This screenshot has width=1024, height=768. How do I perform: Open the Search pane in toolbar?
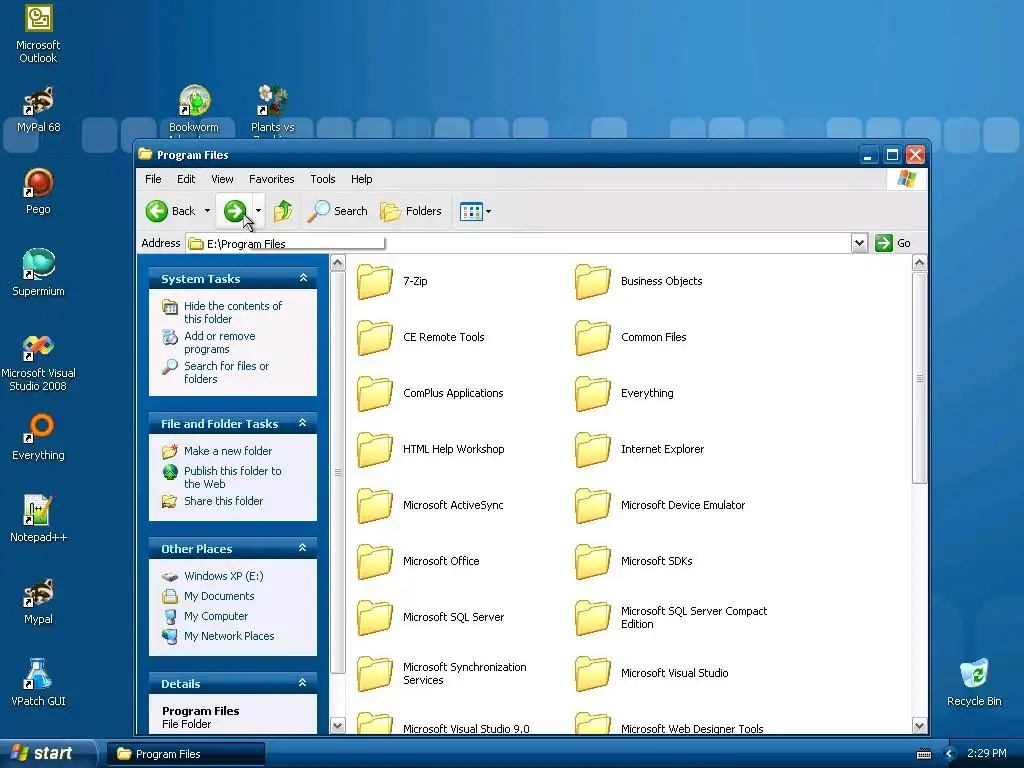338,211
